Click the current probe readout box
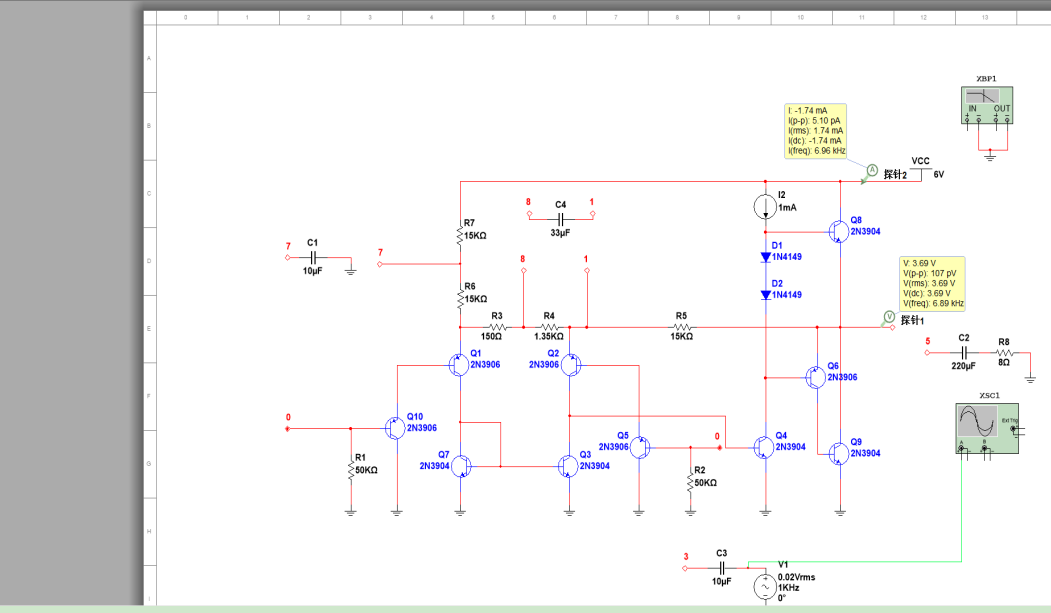The height and width of the screenshot is (613, 1051). pyautogui.click(x=816, y=131)
